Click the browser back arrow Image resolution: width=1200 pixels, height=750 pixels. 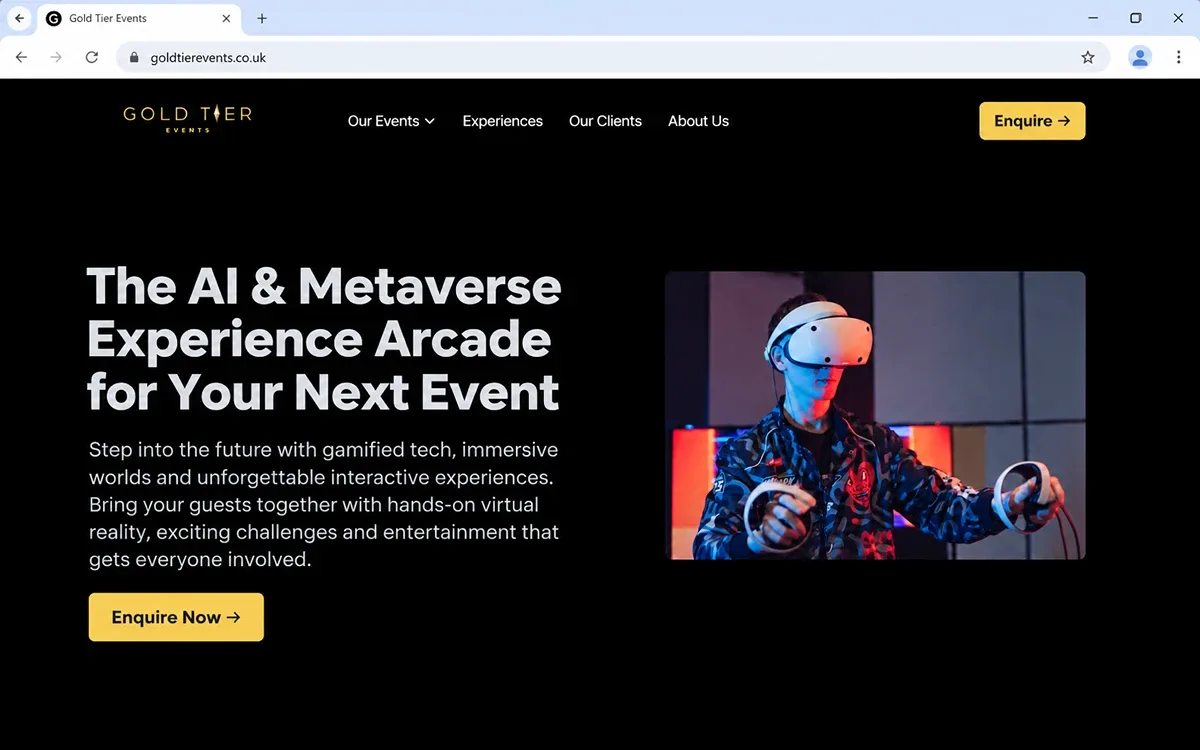[21, 57]
